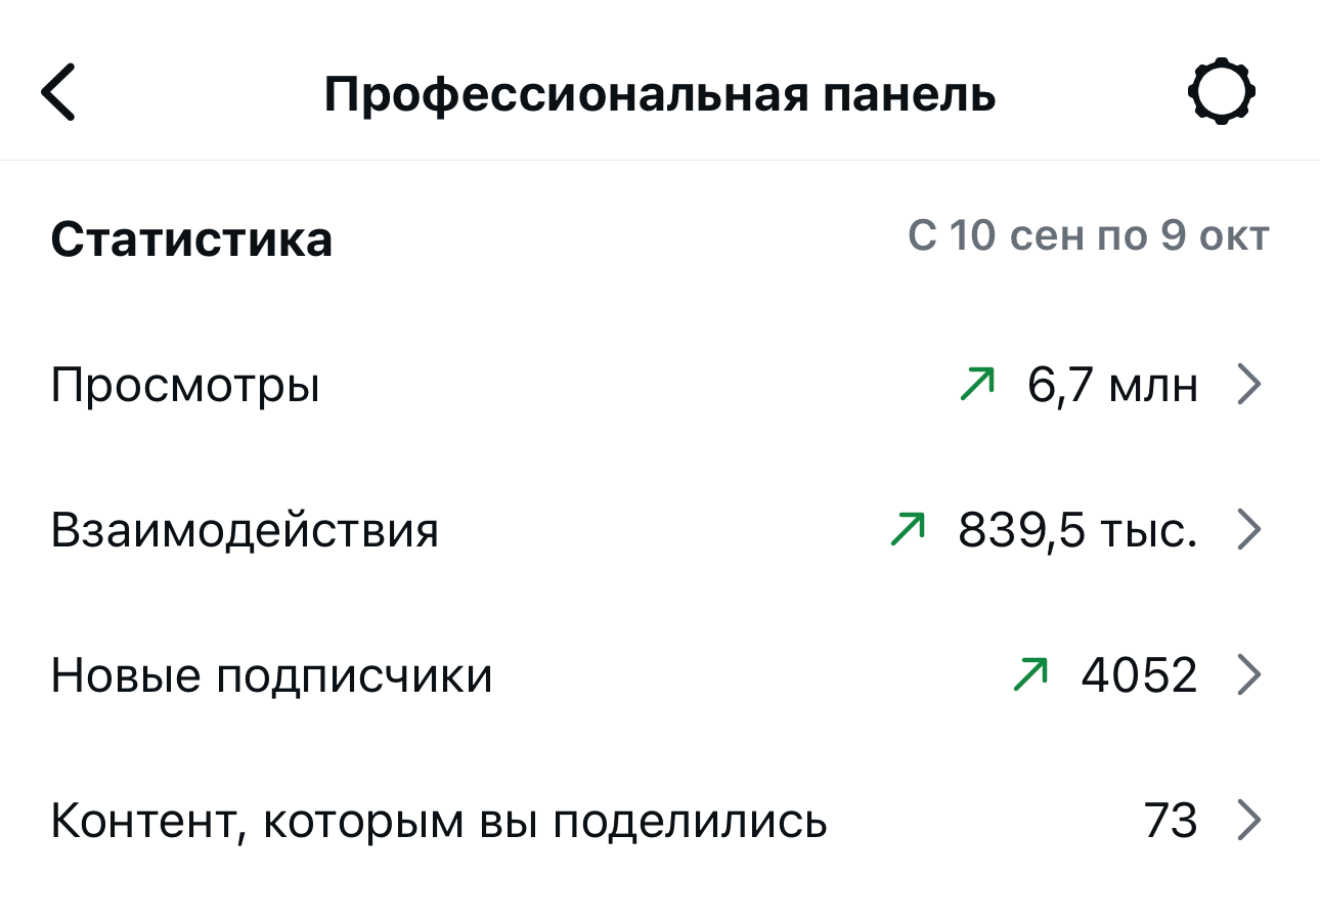Open the Взаимодействия statistics item
1320x914 pixels.
click(245, 530)
